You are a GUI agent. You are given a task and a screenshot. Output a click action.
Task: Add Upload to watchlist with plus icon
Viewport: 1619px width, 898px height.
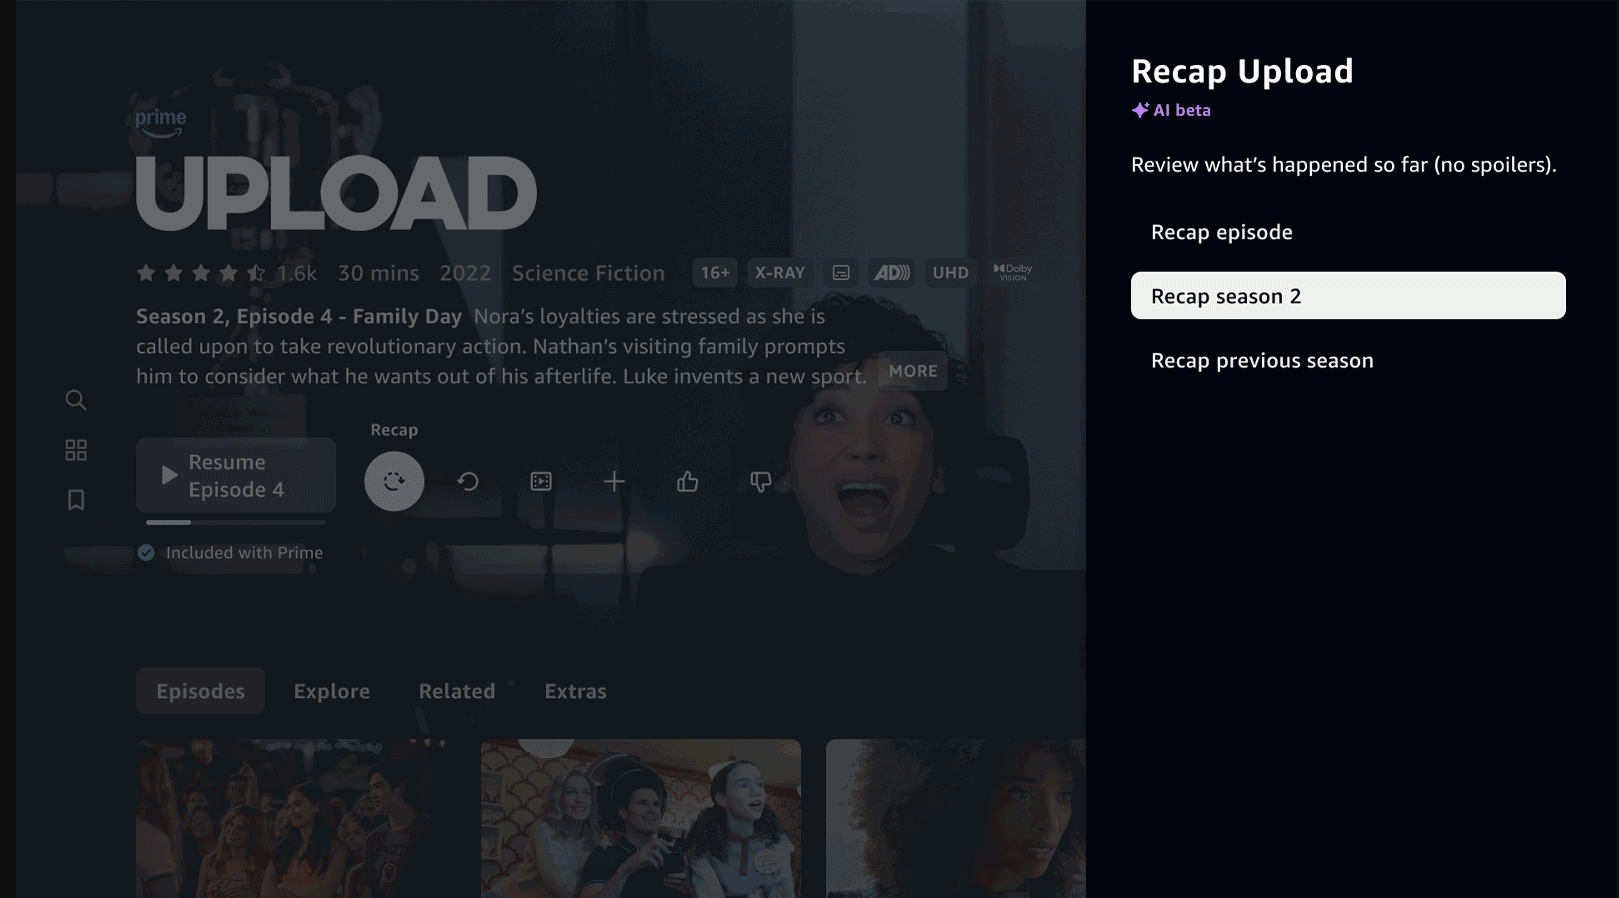point(614,482)
